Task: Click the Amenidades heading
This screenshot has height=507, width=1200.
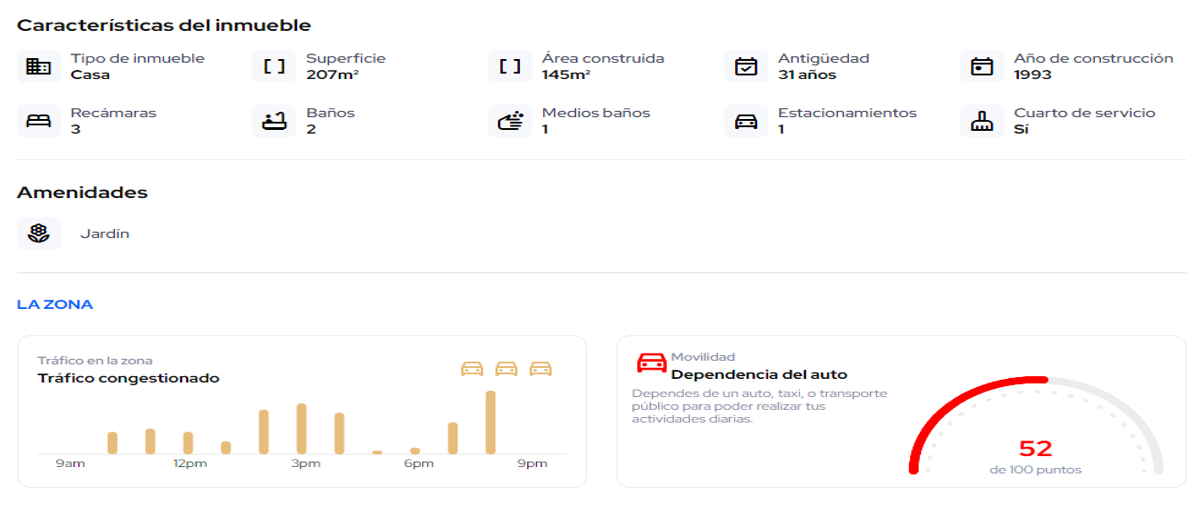Action: pyautogui.click(x=83, y=192)
